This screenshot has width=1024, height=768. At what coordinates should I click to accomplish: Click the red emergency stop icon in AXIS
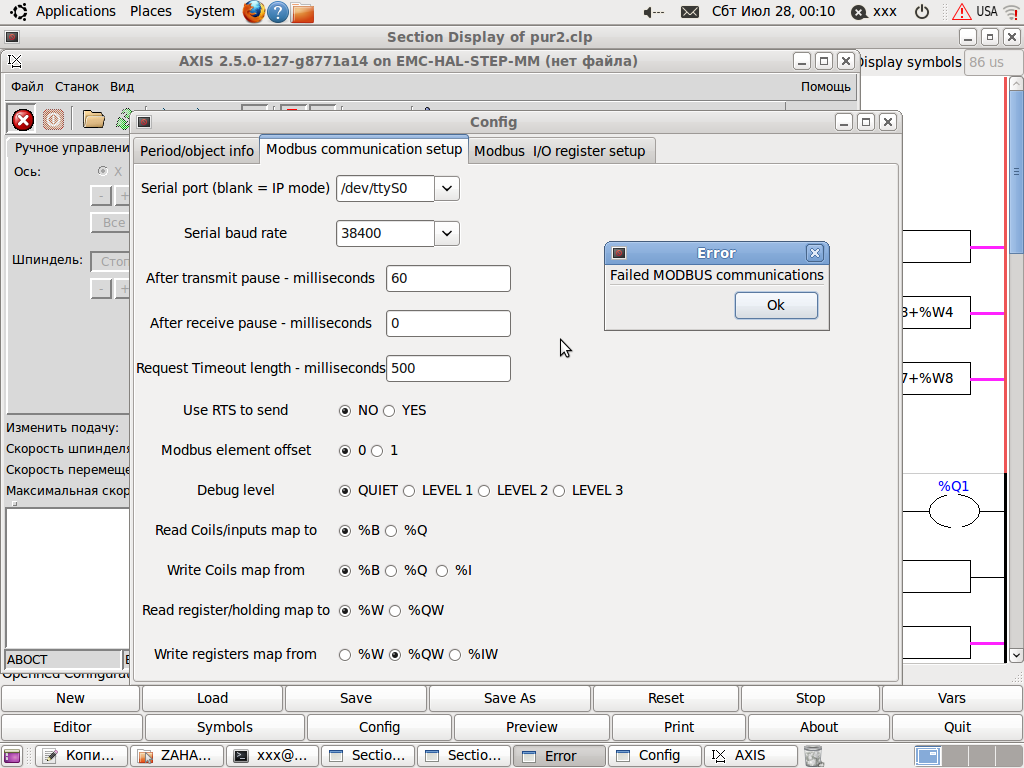pos(23,120)
